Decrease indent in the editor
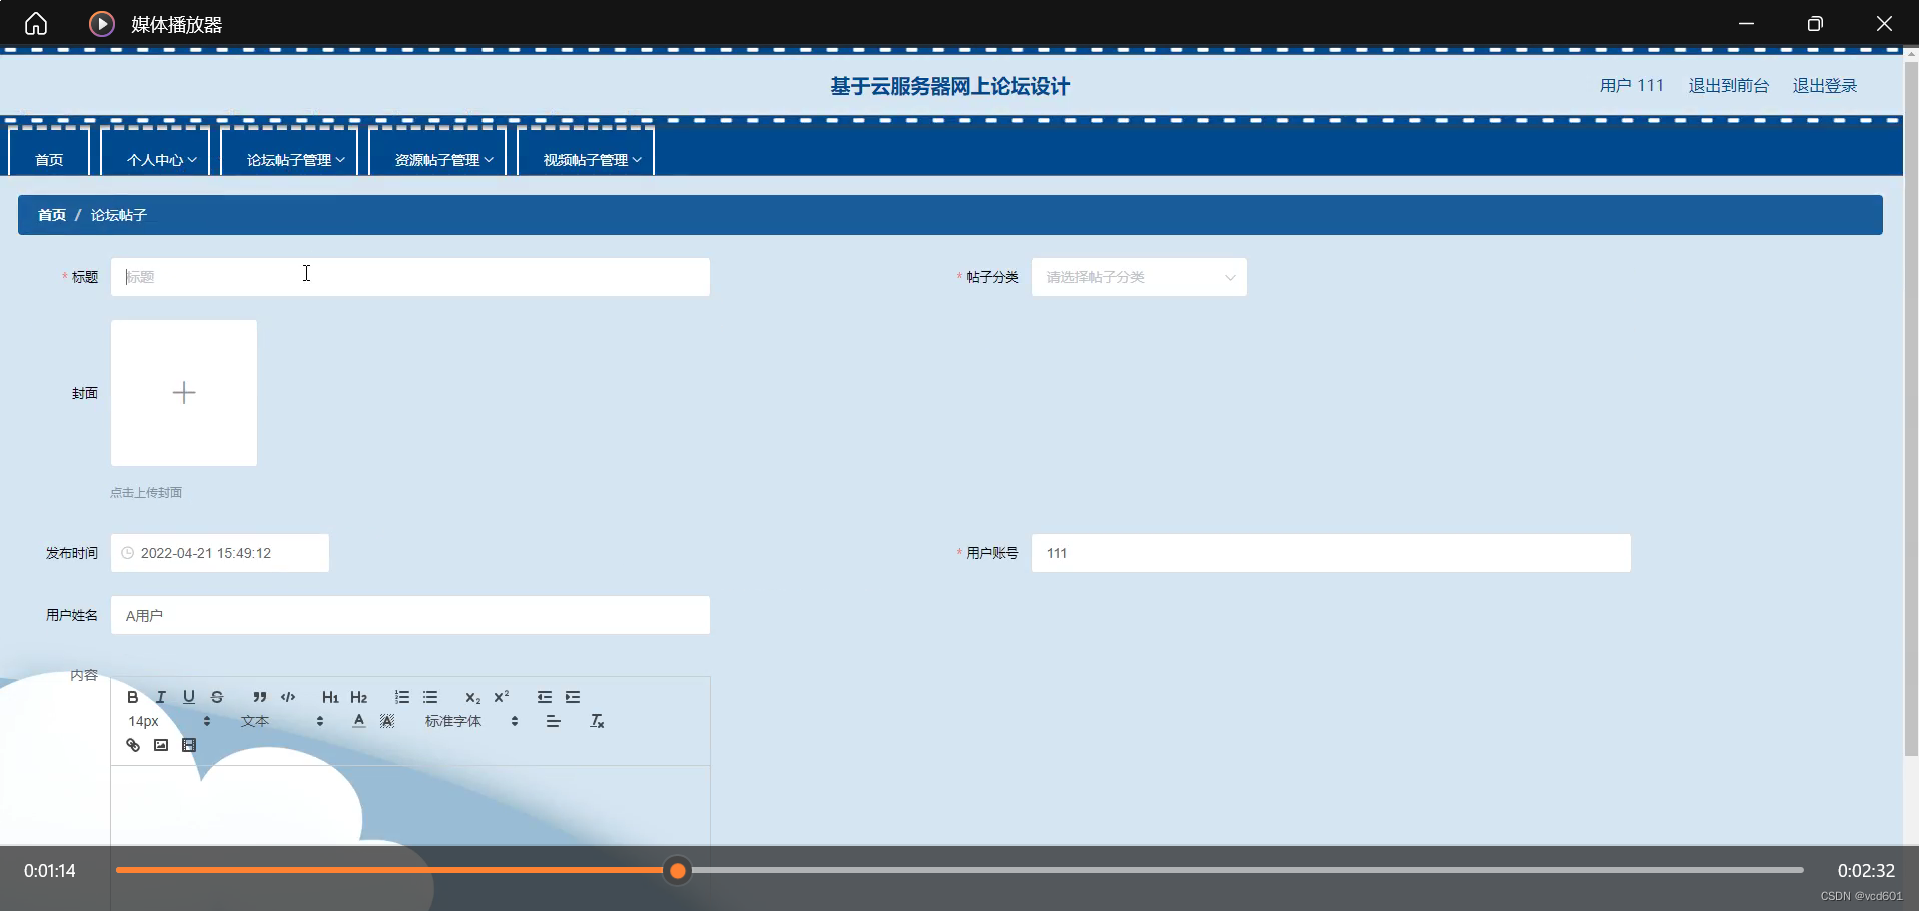Screen dimensions: 1919x911 tap(544, 697)
